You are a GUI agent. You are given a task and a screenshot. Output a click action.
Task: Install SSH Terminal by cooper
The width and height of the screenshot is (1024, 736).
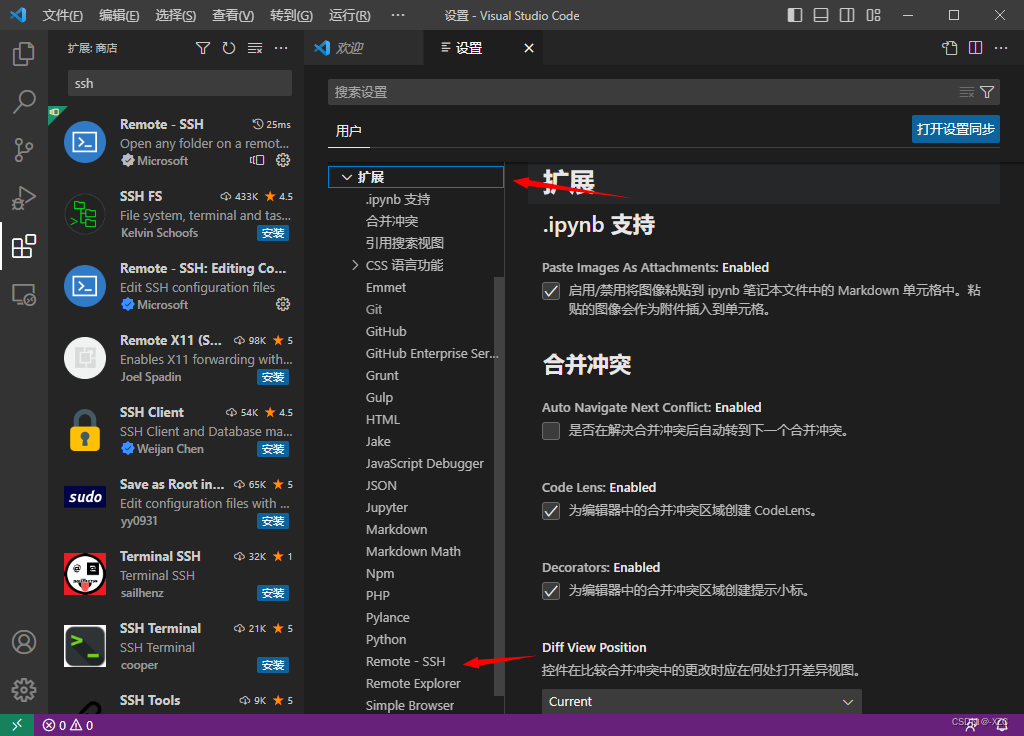pos(273,665)
